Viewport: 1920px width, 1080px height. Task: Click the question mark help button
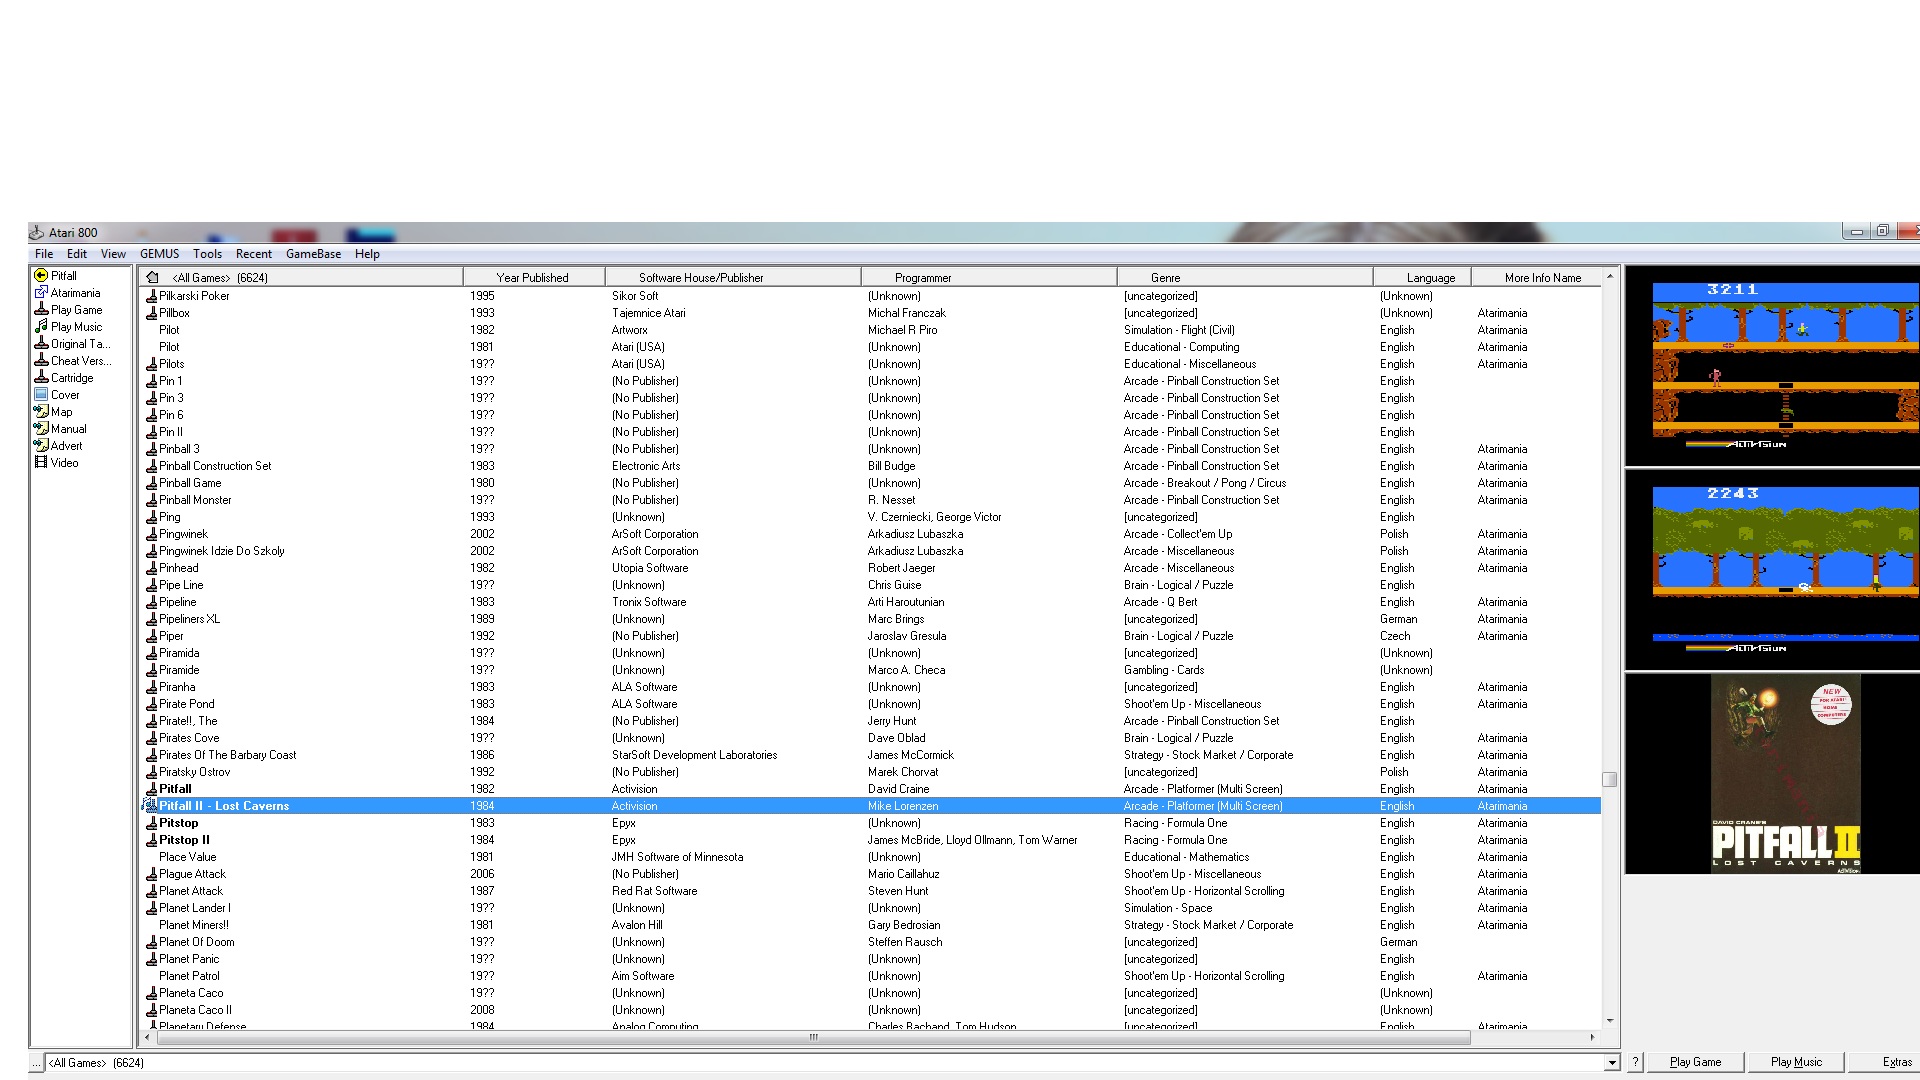pos(1636,1062)
